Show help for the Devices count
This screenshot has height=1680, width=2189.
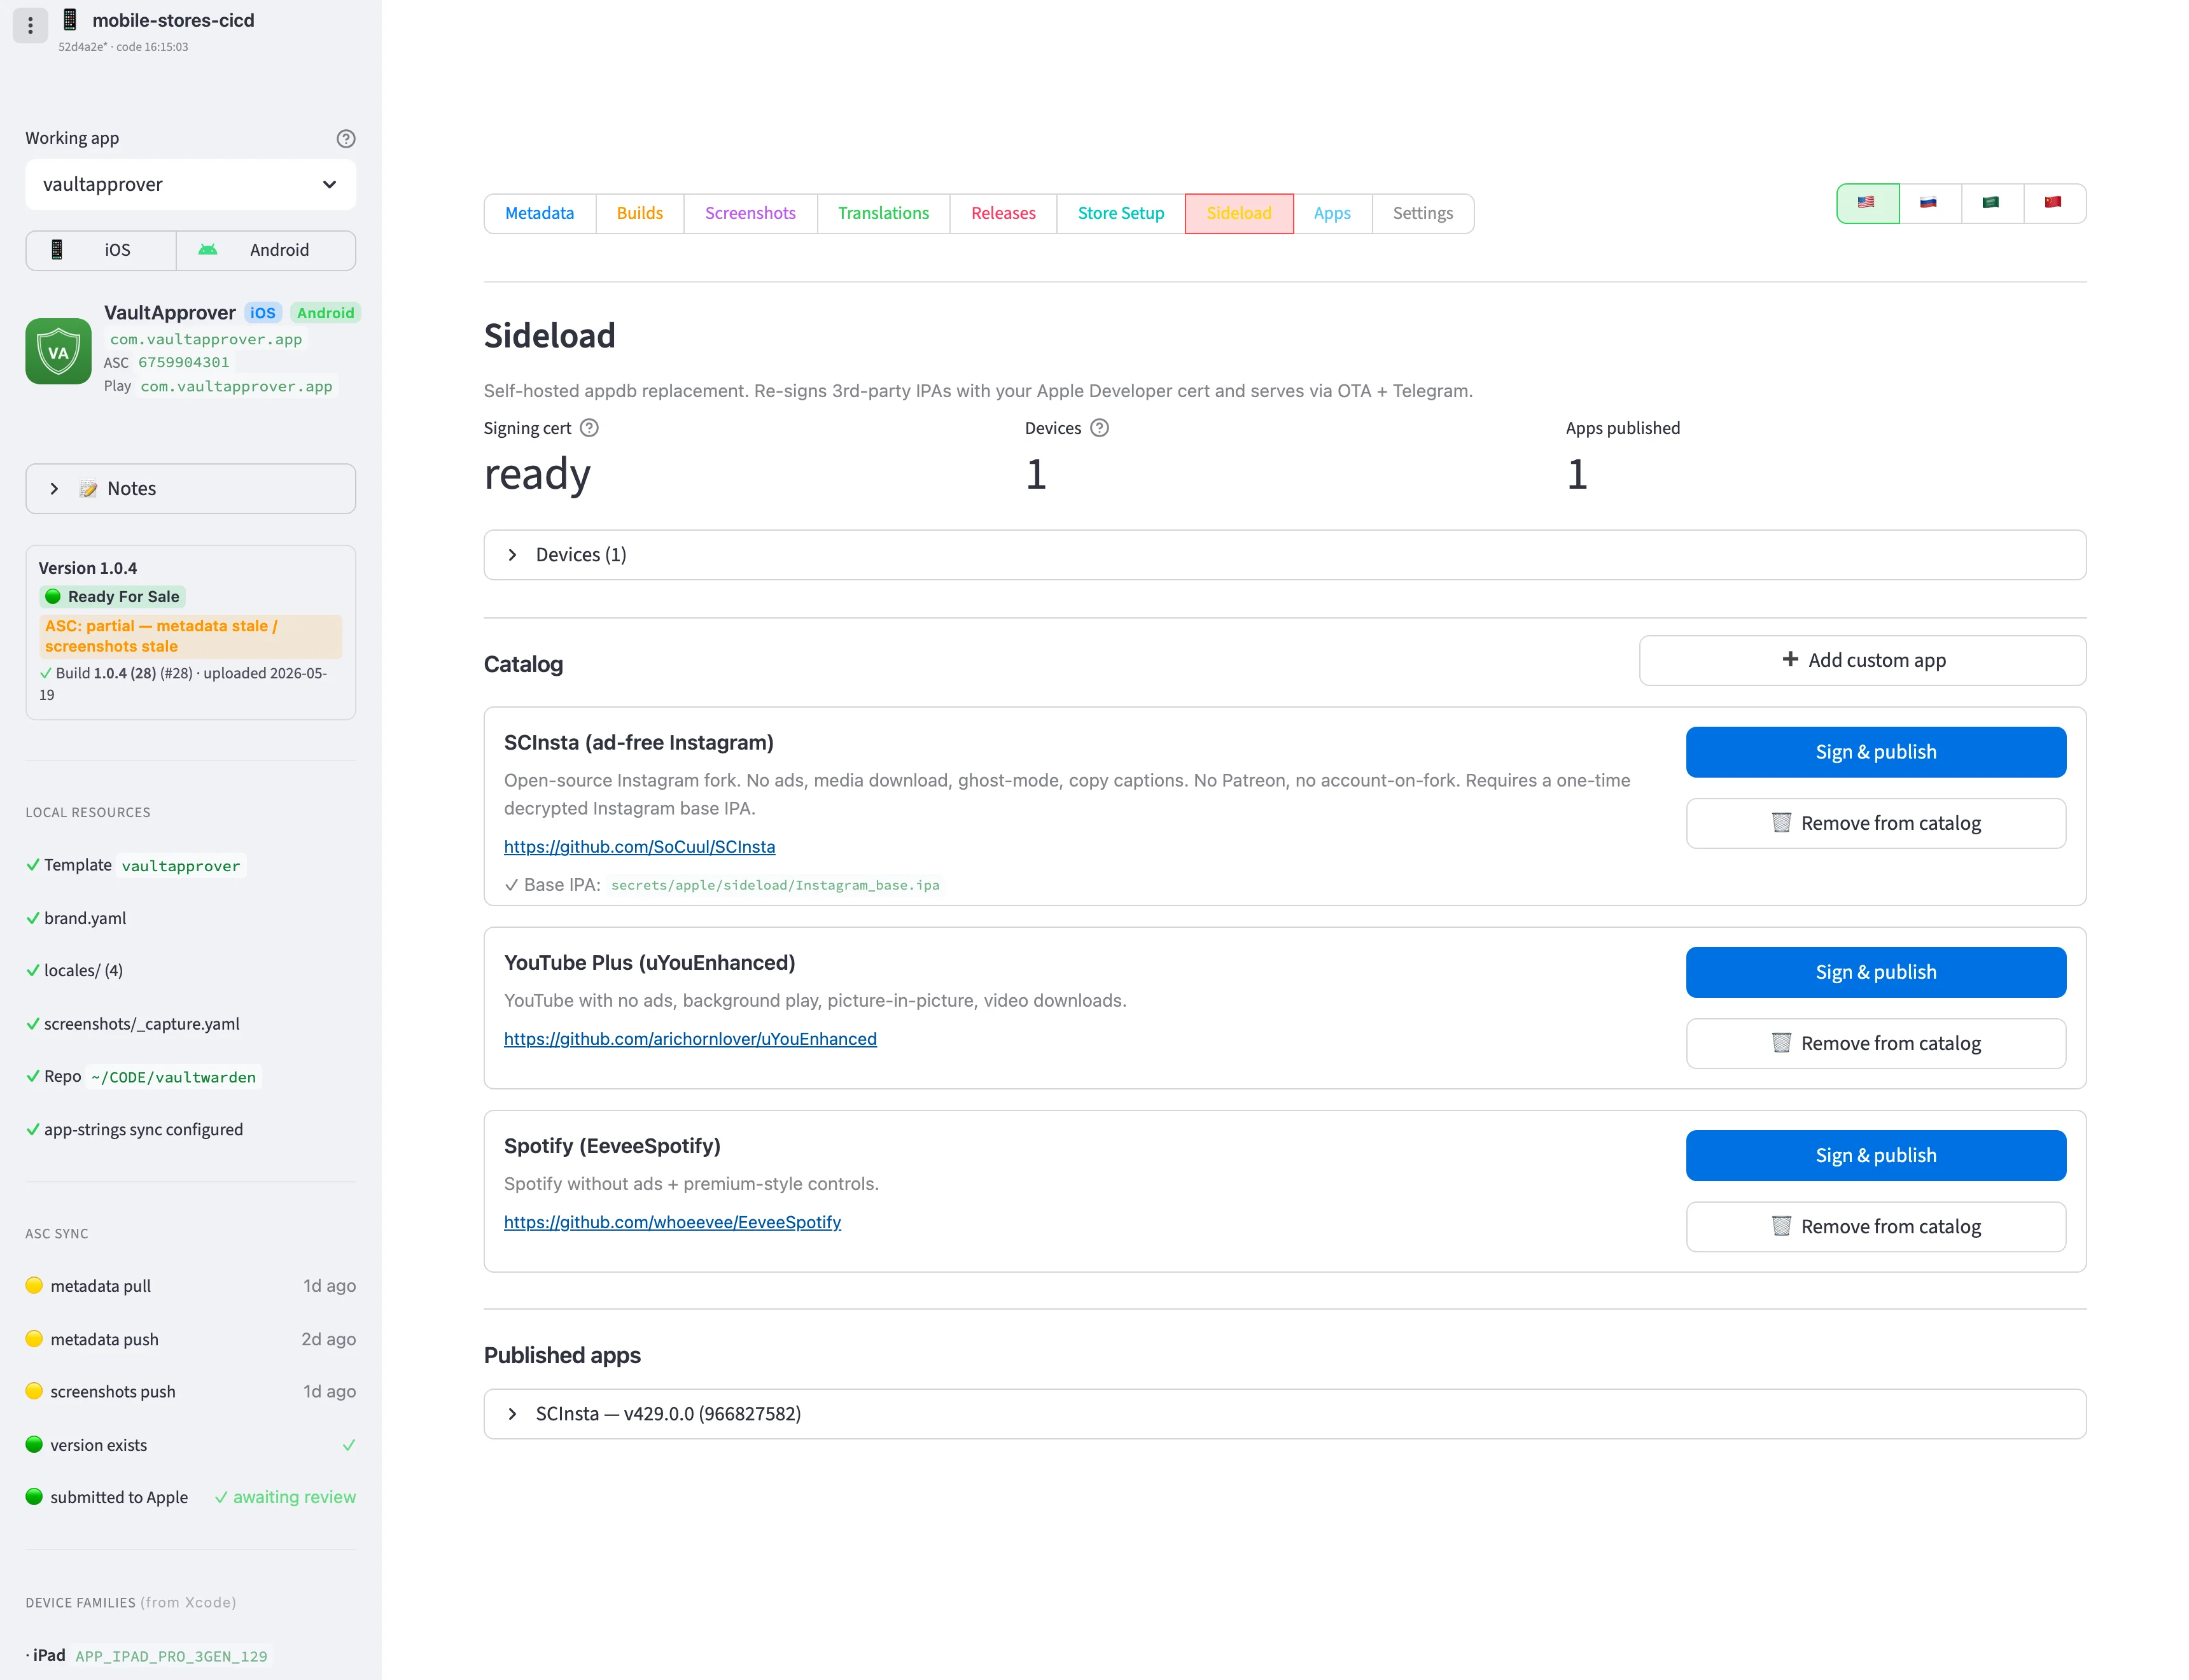[1099, 428]
